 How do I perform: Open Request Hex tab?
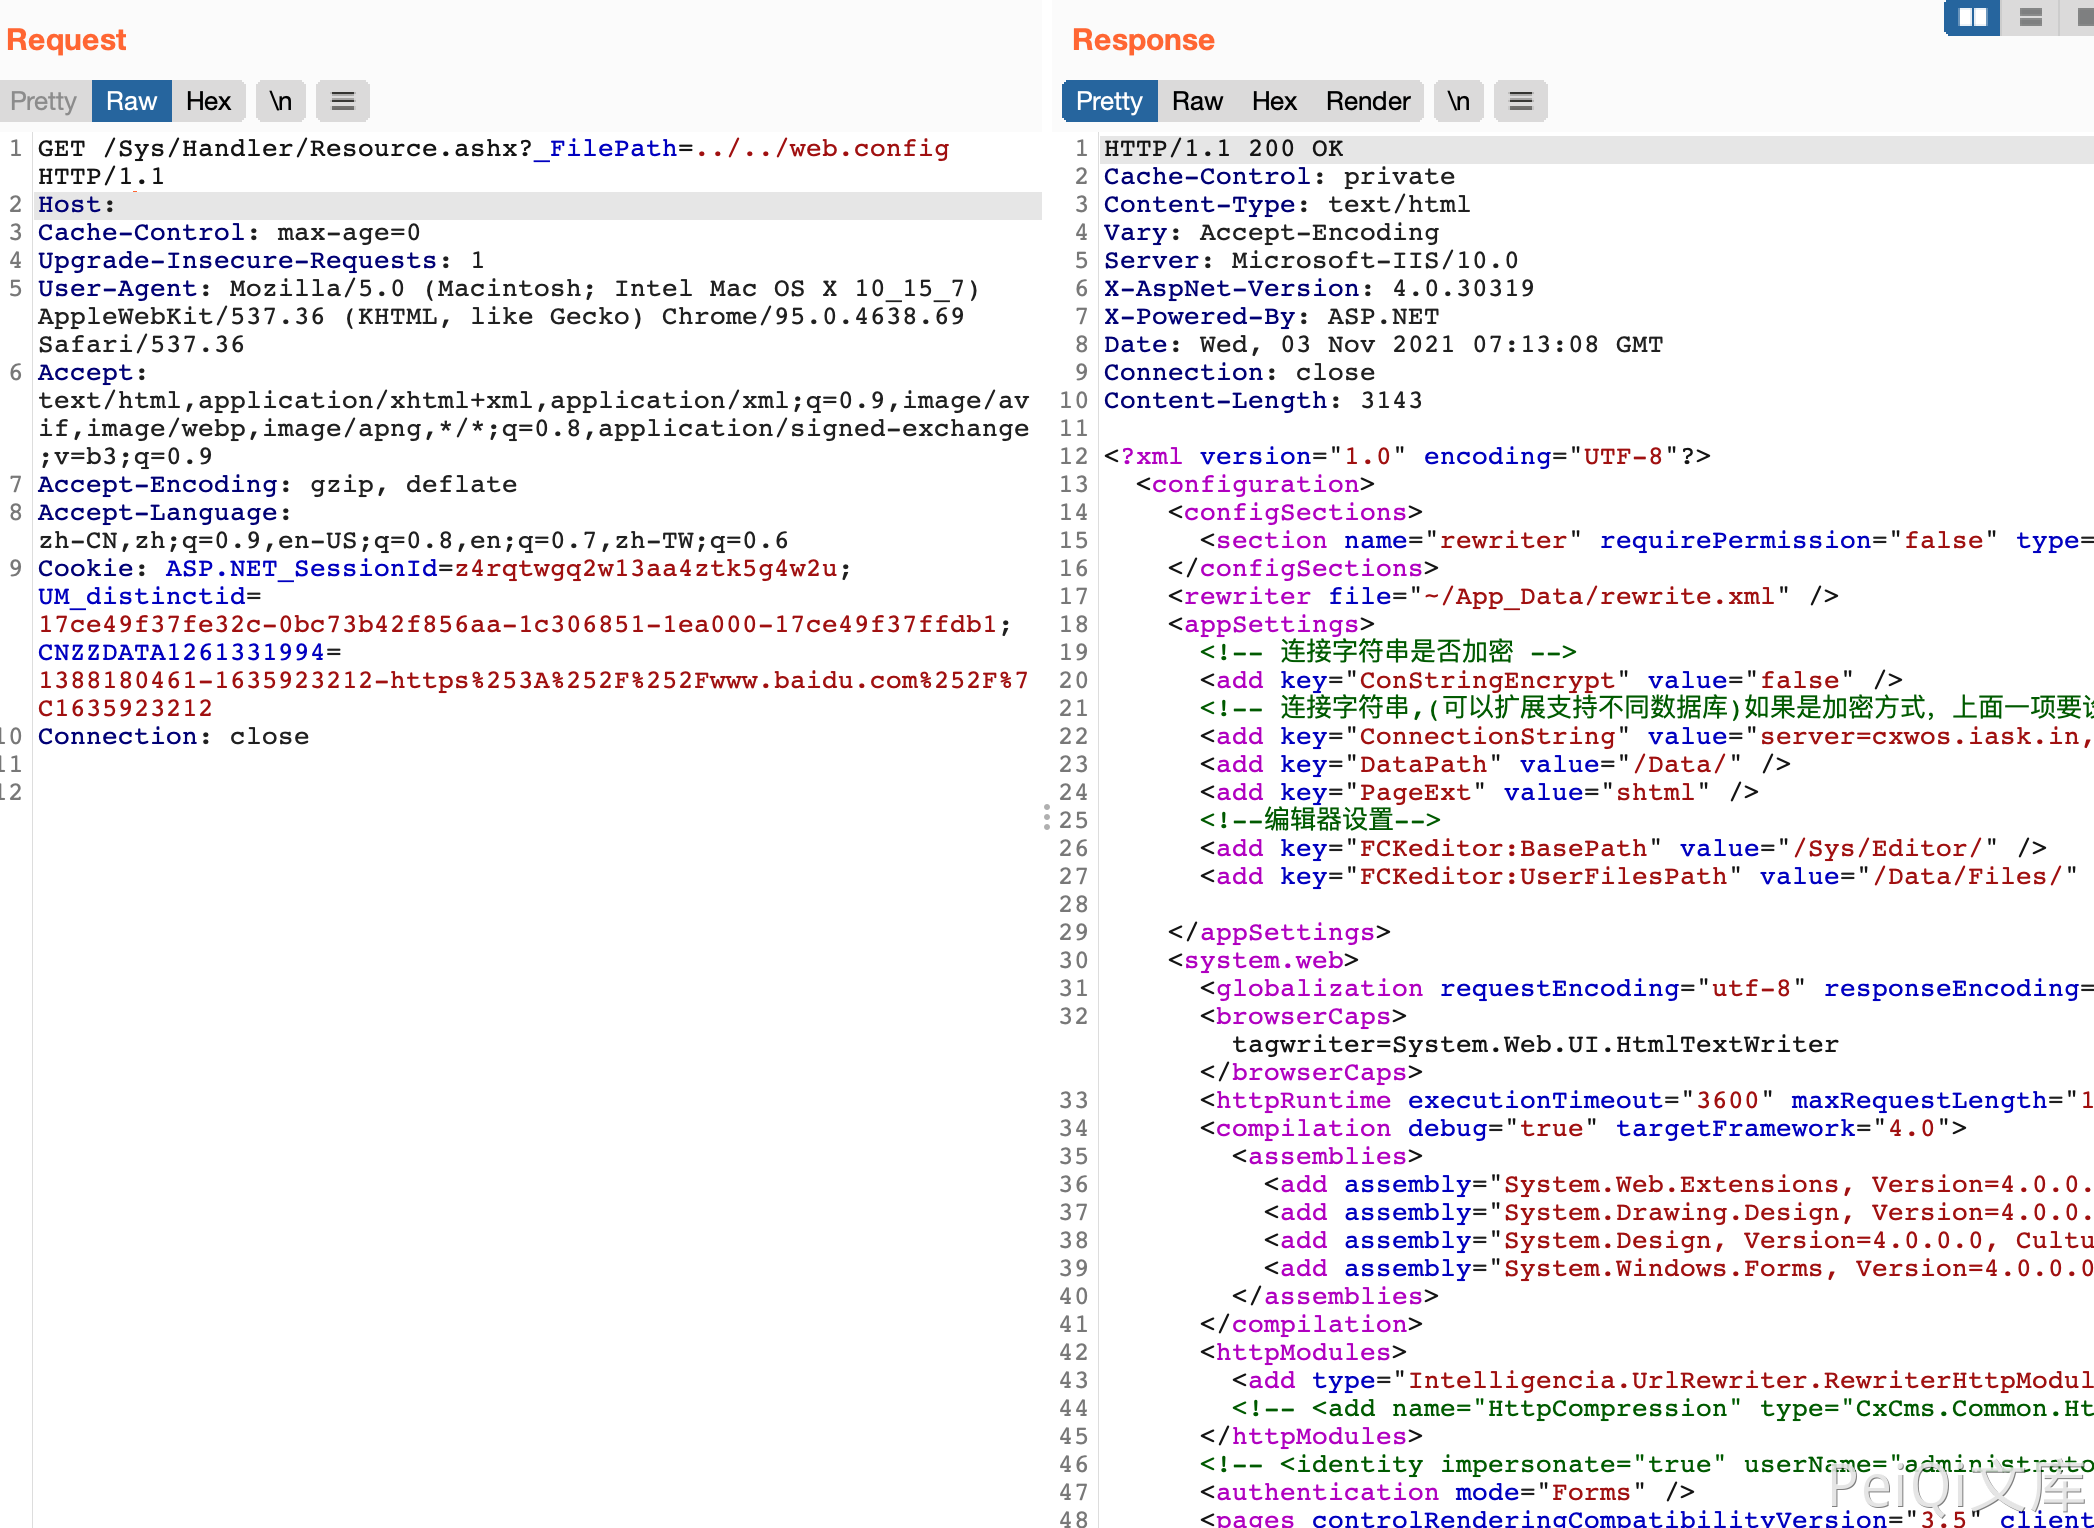pyautogui.click(x=208, y=101)
